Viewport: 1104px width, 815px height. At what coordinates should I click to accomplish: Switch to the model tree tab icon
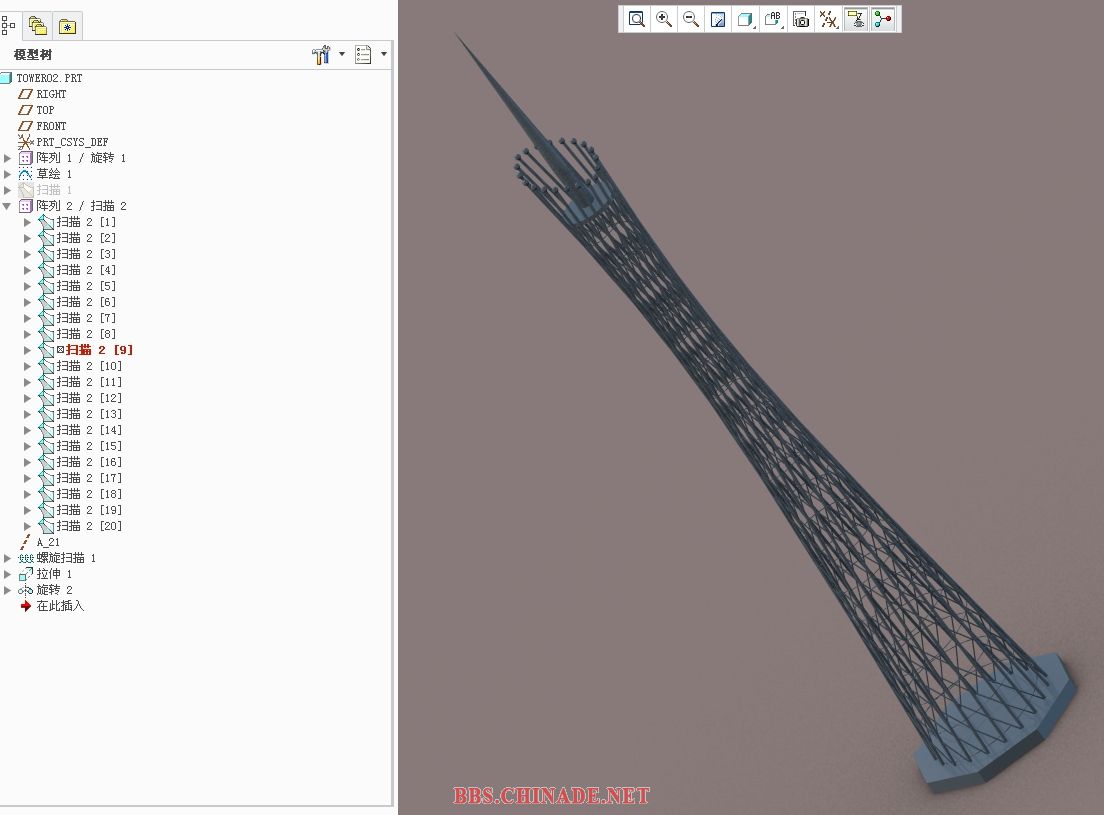point(8,27)
